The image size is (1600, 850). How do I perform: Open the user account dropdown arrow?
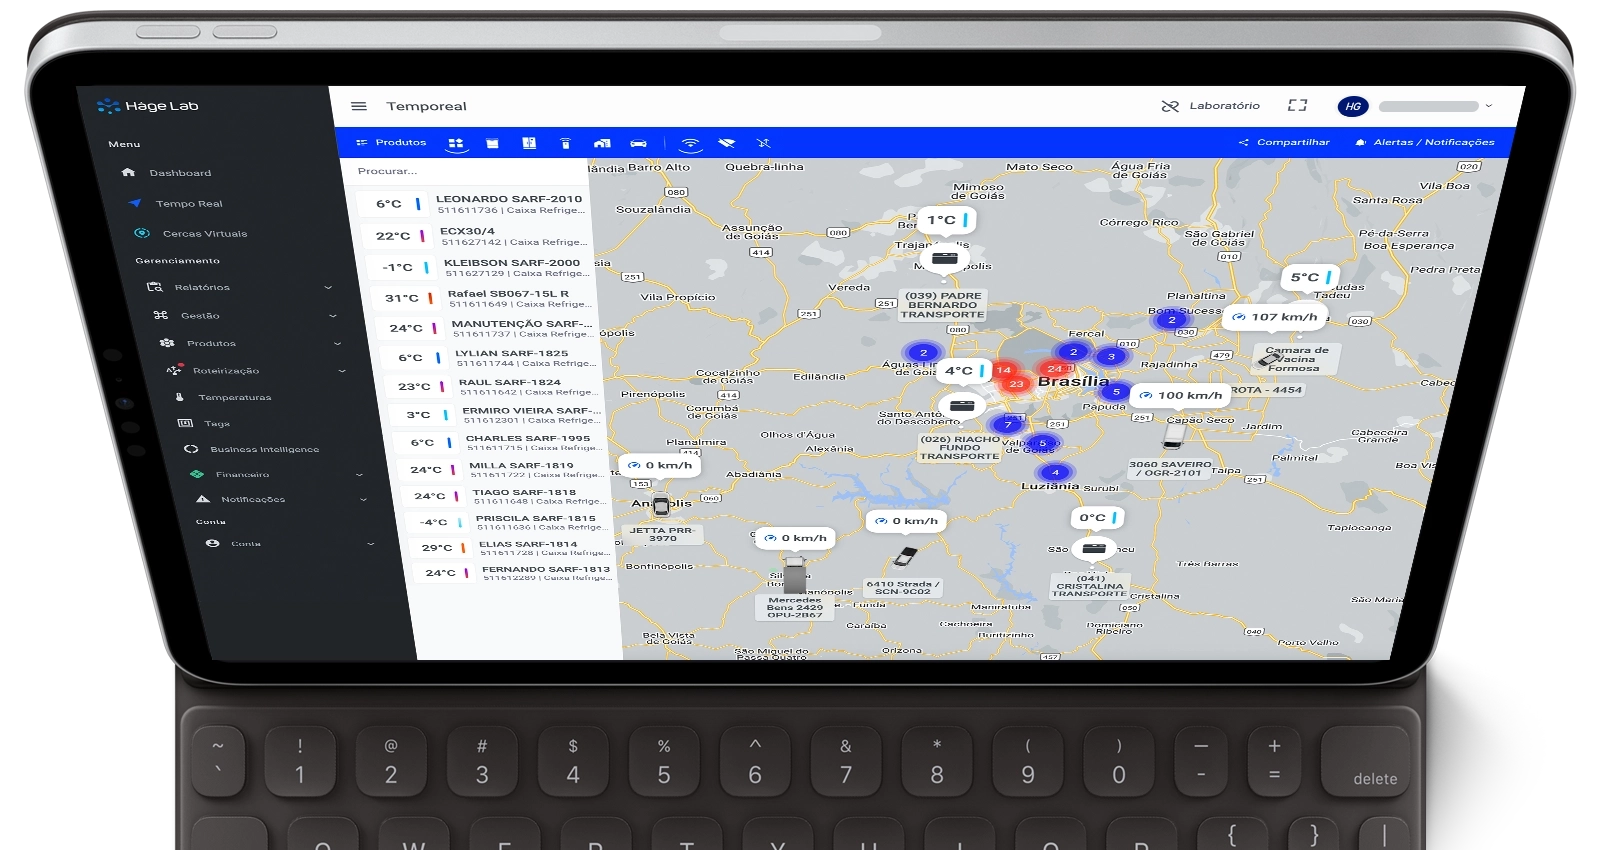(x=1489, y=106)
